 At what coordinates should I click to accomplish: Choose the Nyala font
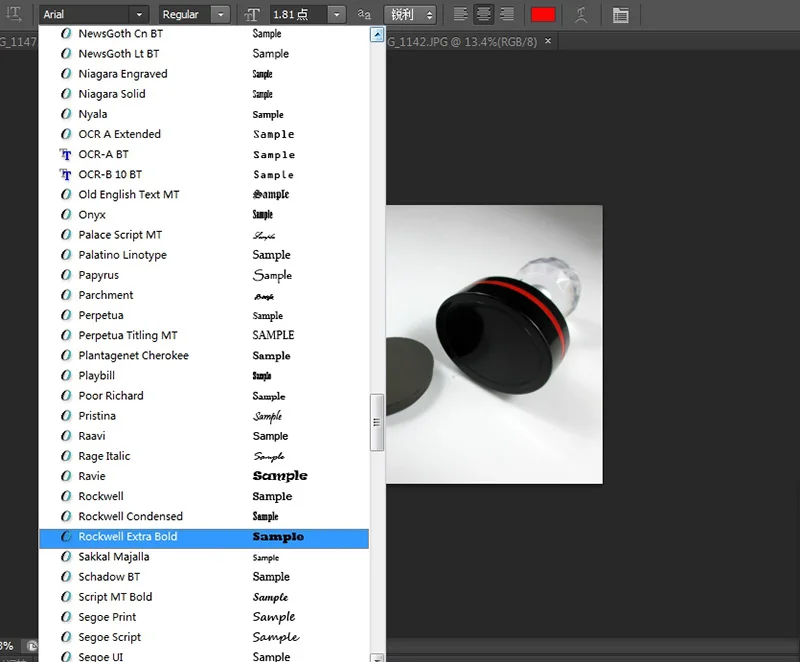click(204, 114)
